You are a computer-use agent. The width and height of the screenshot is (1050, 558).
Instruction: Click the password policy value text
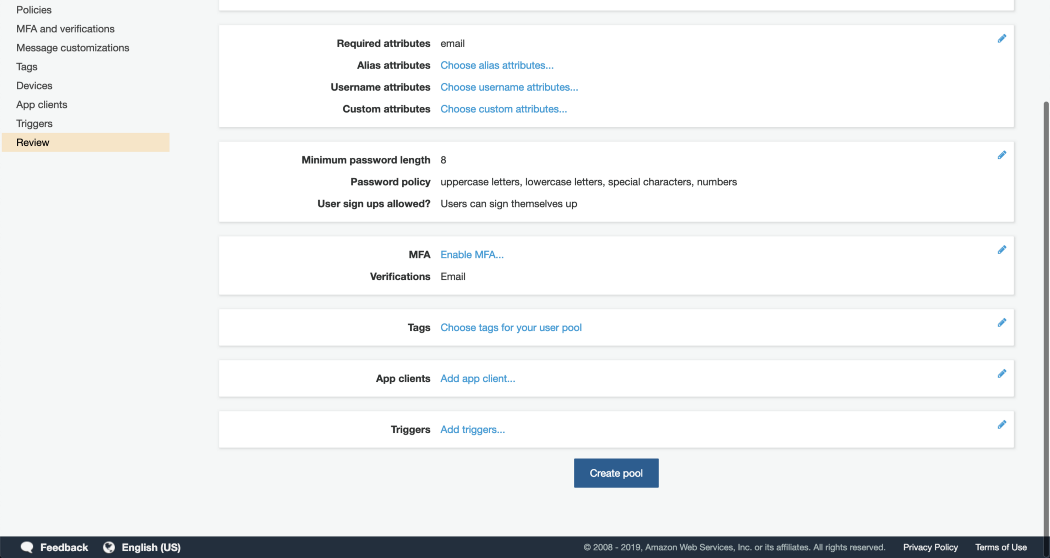(589, 182)
